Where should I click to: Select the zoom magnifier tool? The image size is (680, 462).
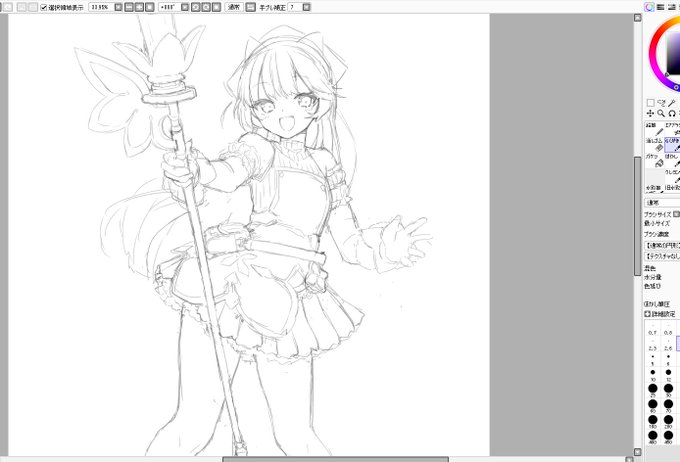(661, 113)
